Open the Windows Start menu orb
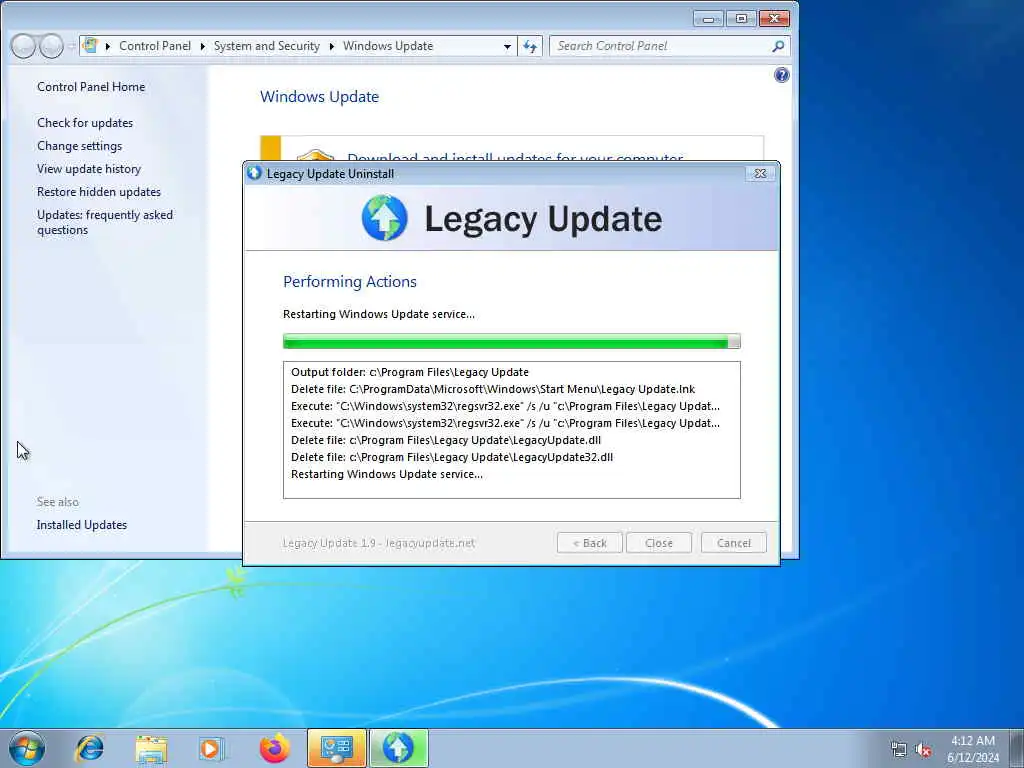The image size is (1024, 768). [27, 748]
